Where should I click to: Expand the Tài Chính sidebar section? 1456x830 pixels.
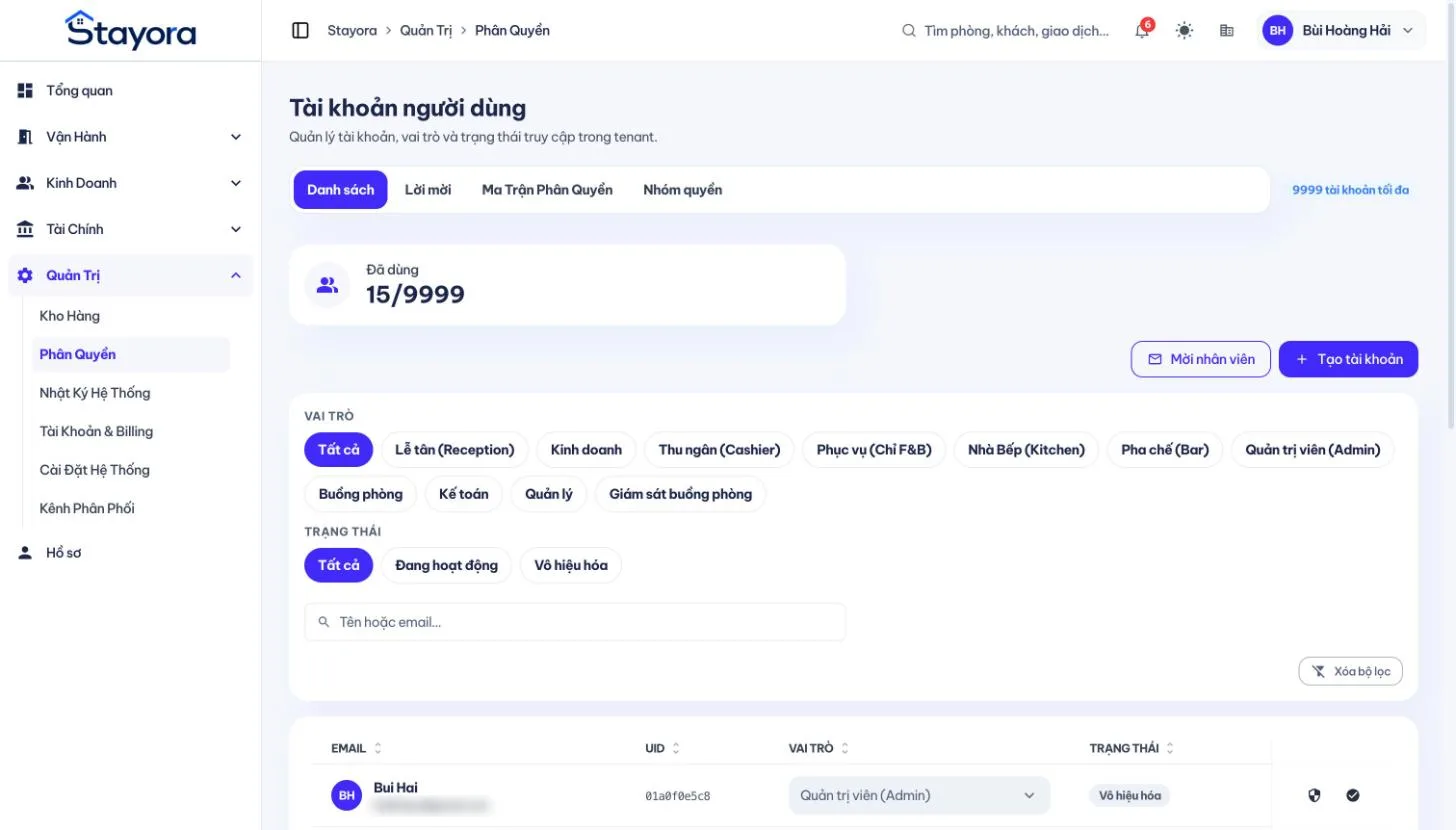[130, 229]
